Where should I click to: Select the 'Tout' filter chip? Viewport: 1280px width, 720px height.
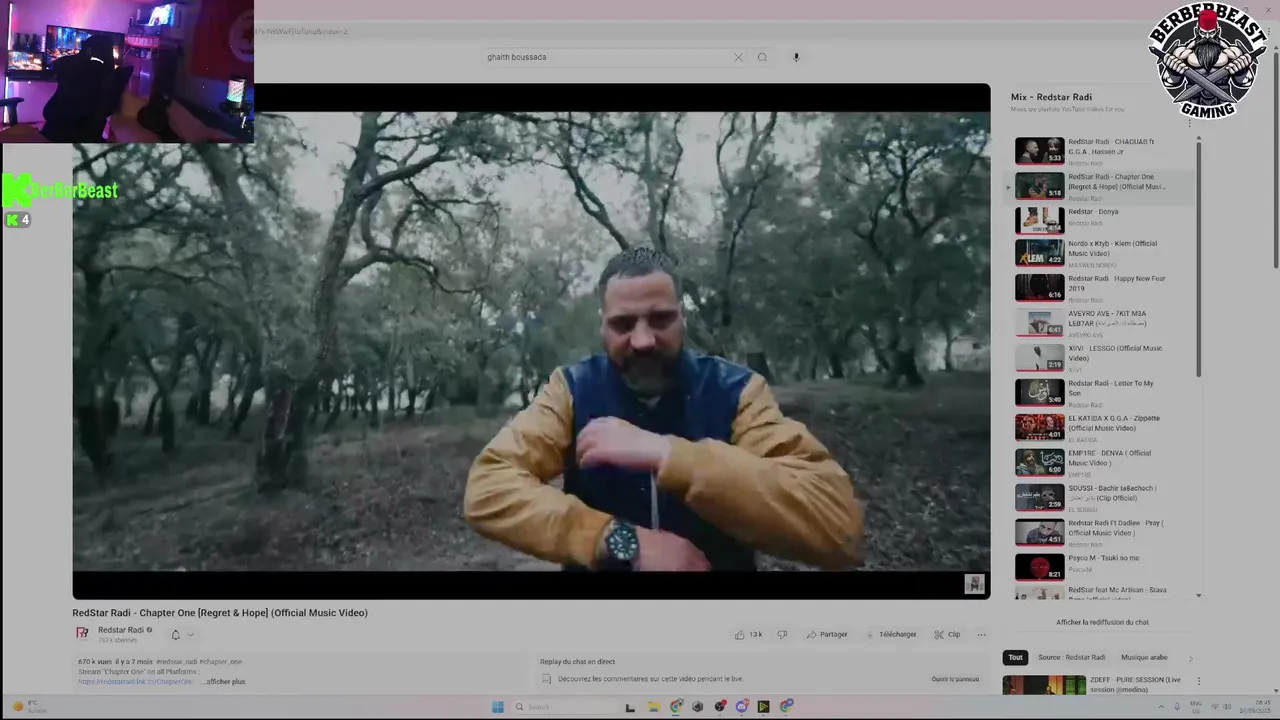[1015, 657]
